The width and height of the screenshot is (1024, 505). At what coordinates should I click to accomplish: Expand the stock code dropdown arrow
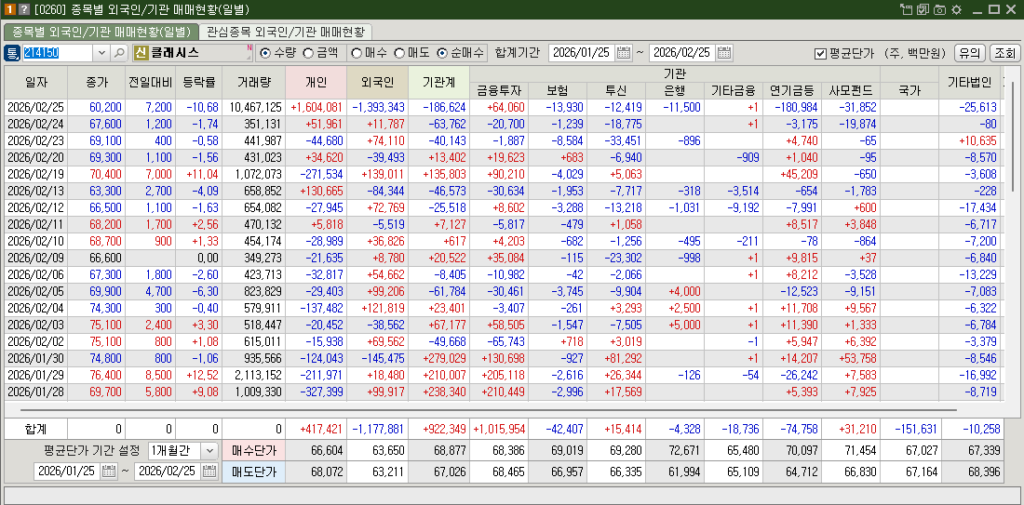(x=103, y=53)
